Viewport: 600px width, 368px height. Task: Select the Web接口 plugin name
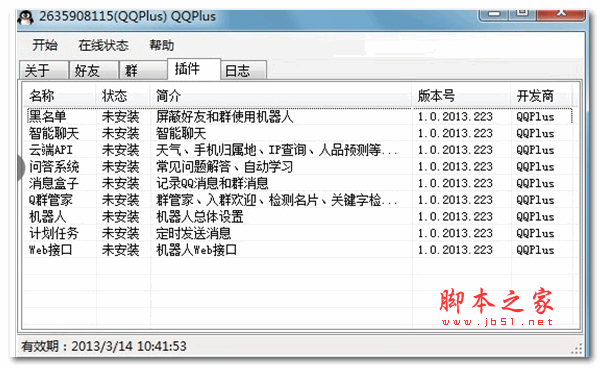pyautogui.click(x=51, y=250)
